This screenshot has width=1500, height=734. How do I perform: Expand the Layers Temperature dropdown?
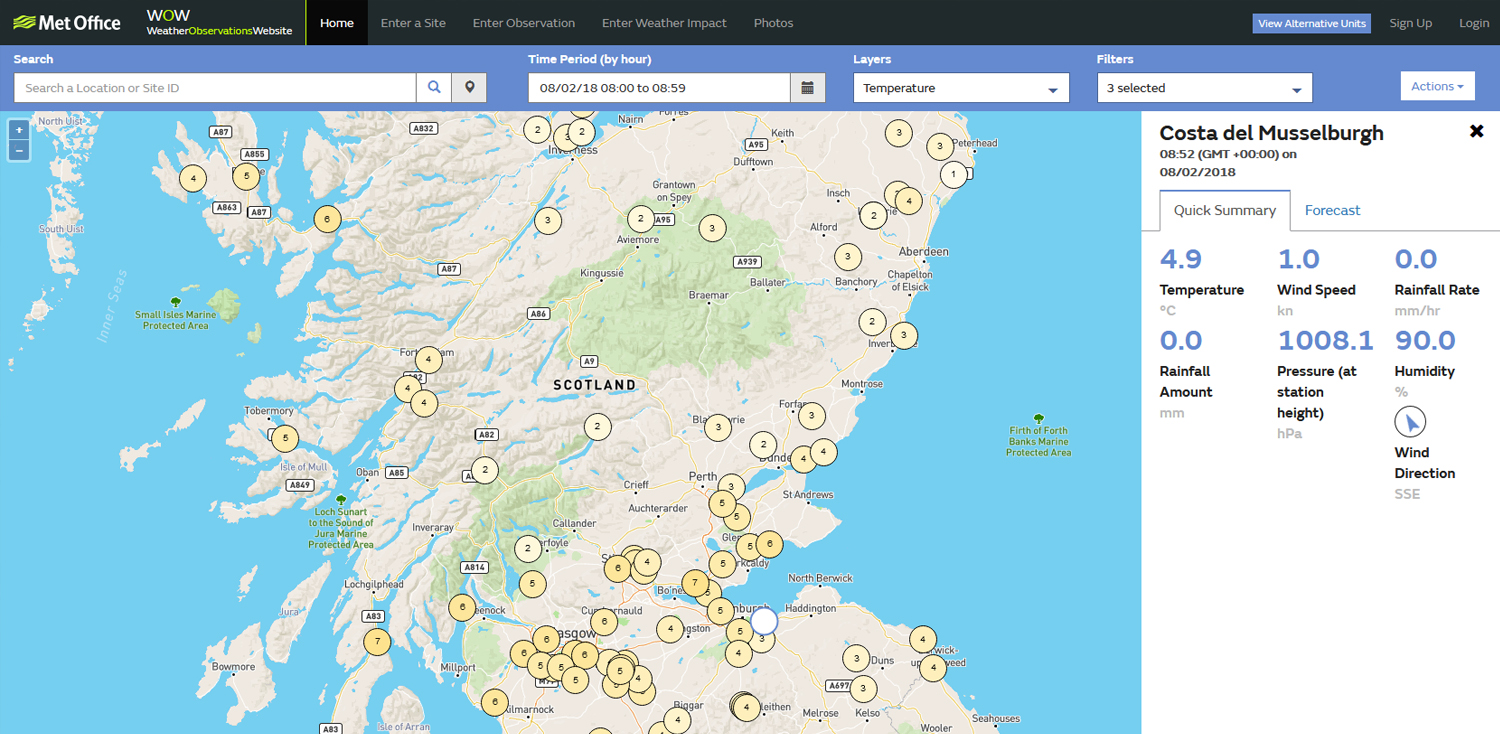point(960,88)
